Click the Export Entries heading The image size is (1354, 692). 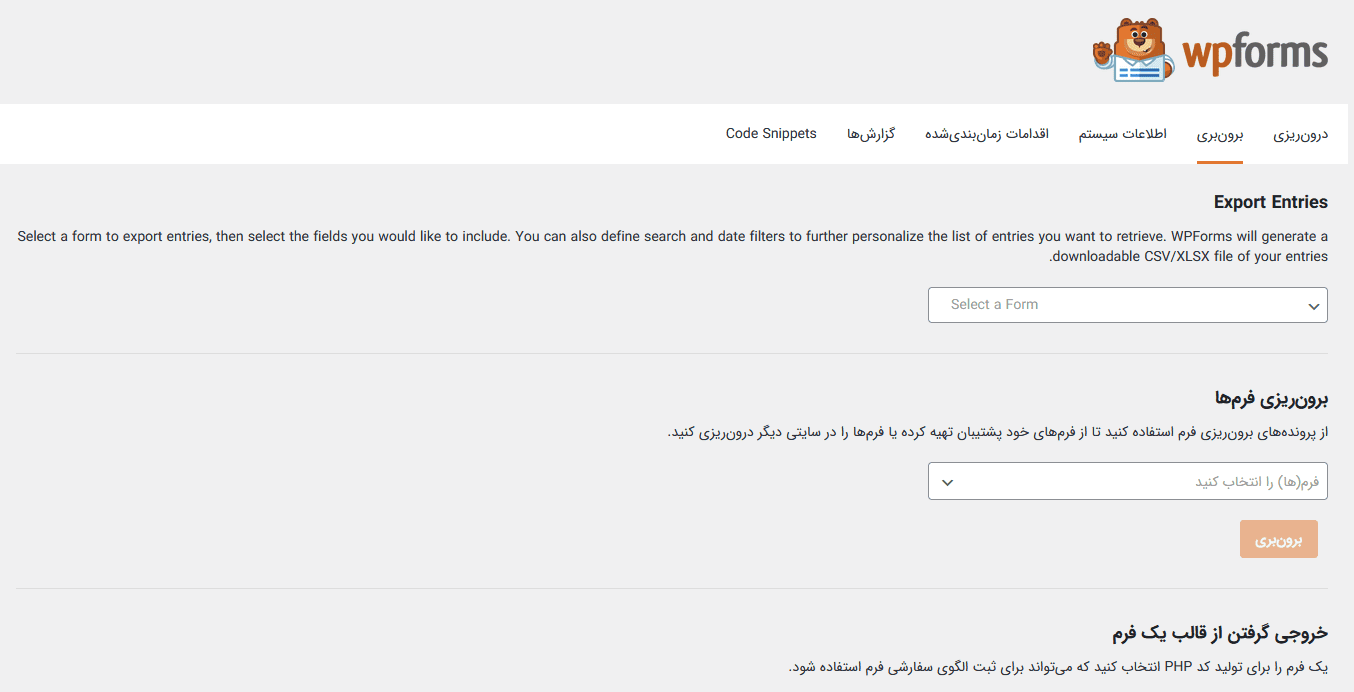[1271, 202]
